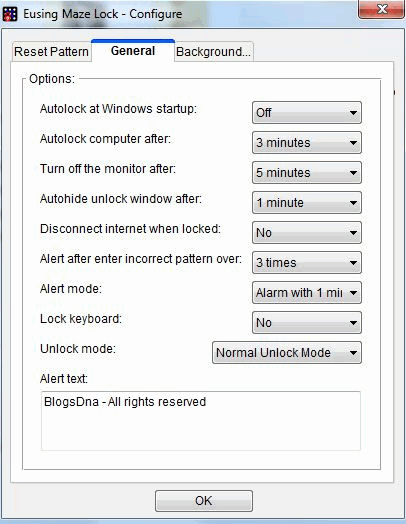The height and width of the screenshot is (524, 406).
Task: Open Disconnect internet when locked dropdown
Action: (x=307, y=233)
